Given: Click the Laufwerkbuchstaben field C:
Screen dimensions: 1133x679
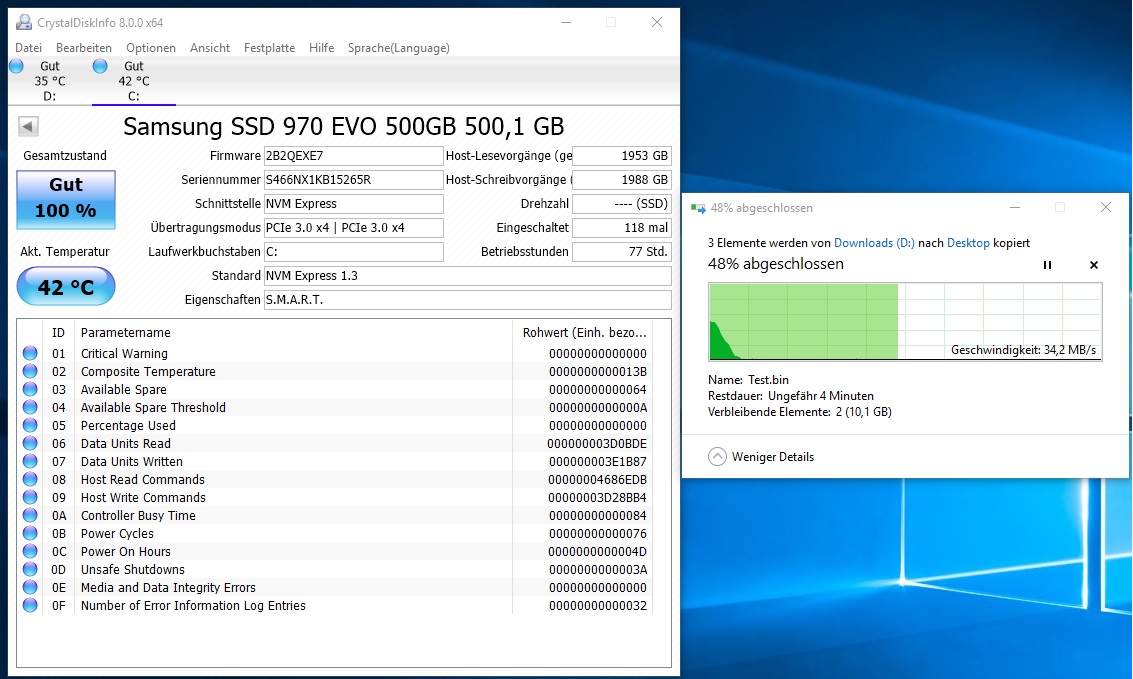Looking at the screenshot, I should pyautogui.click(x=353, y=251).
